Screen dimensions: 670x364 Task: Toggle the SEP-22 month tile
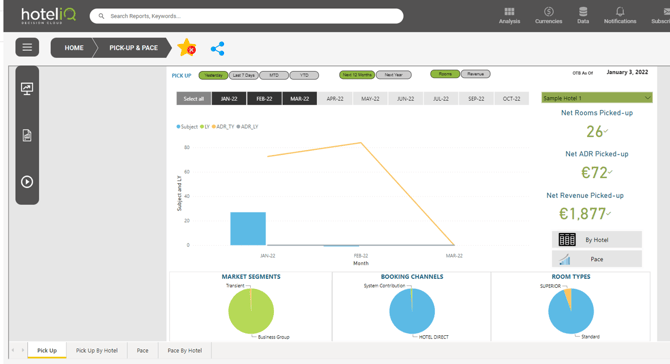click(x=476, y=99)
